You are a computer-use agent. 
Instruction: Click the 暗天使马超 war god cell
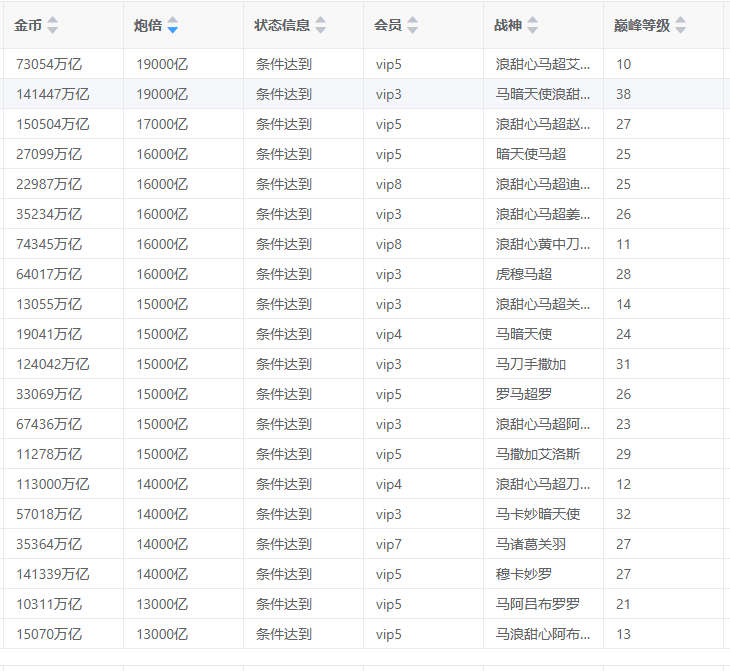(x=531, y=154)
